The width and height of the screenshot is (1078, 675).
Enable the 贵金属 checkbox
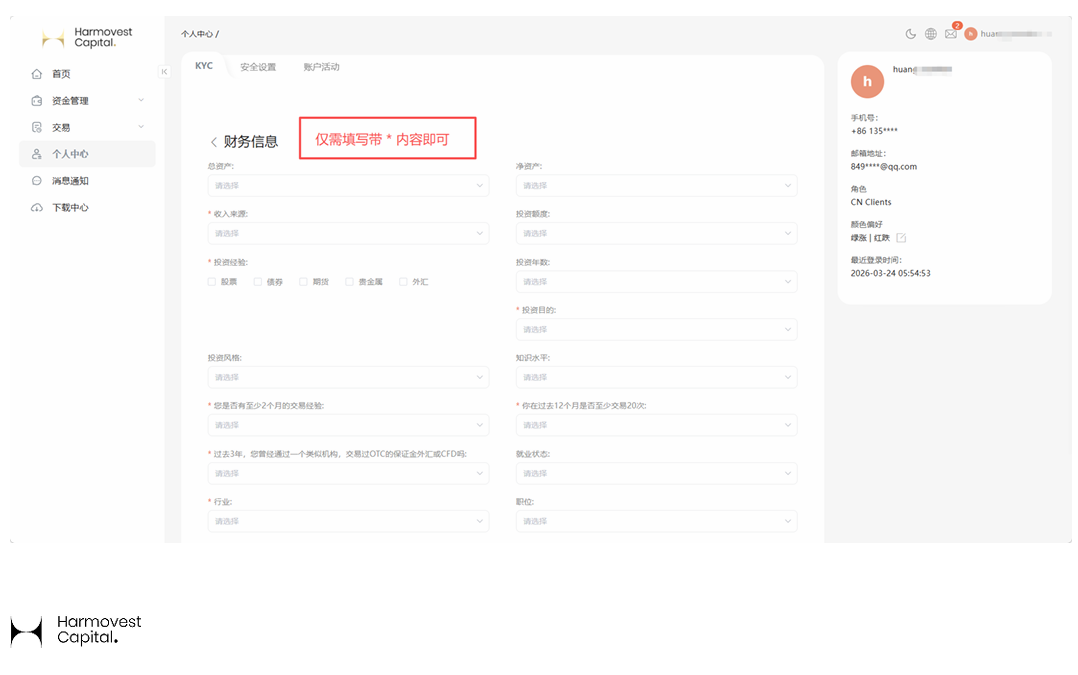[x=349, y=282]
